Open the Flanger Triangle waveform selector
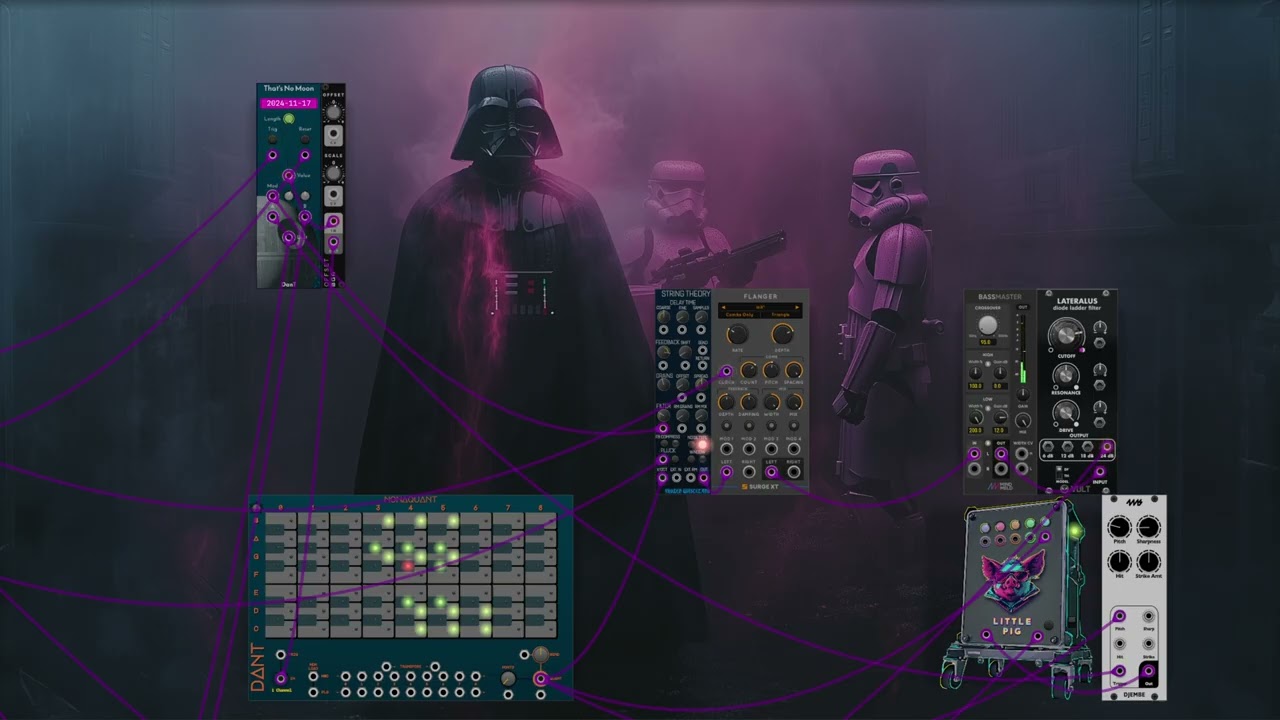 pyautogui.click(x=781, y=314)
